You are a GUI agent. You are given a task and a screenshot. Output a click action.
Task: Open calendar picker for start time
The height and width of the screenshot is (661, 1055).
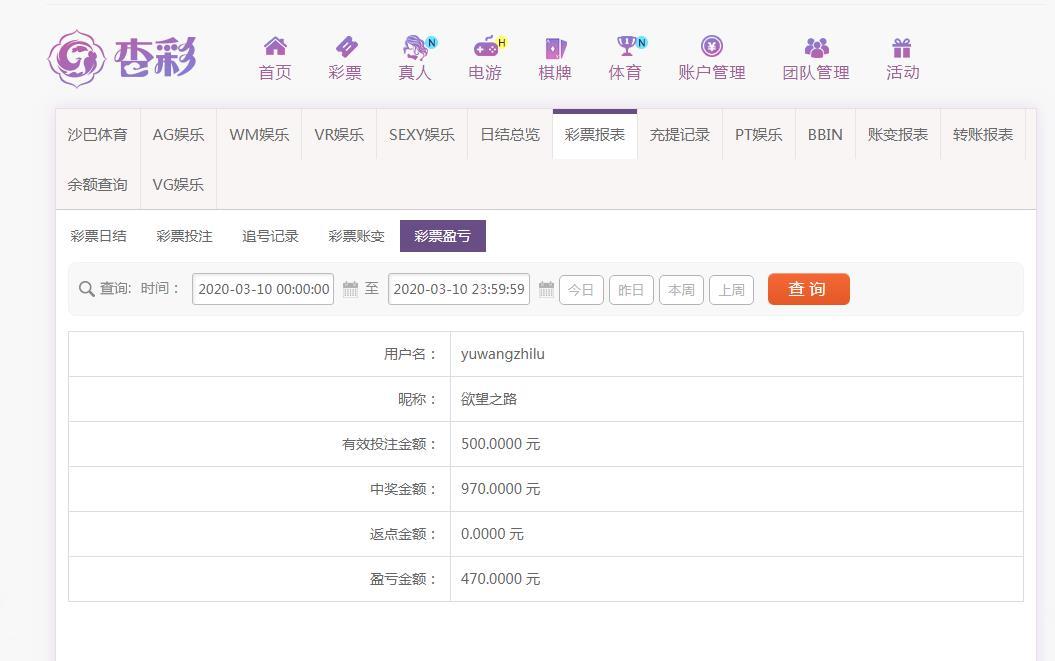(351, 289)
